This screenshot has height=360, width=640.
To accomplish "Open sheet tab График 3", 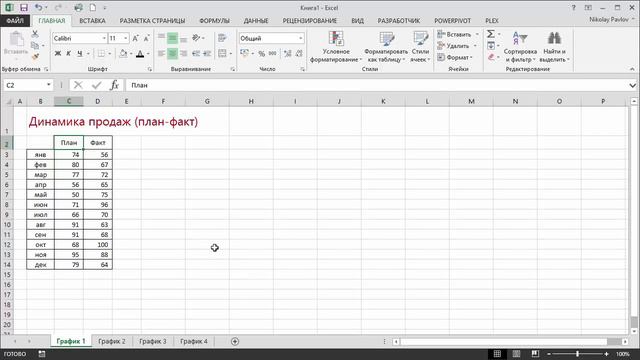I will tap(153, 341).
